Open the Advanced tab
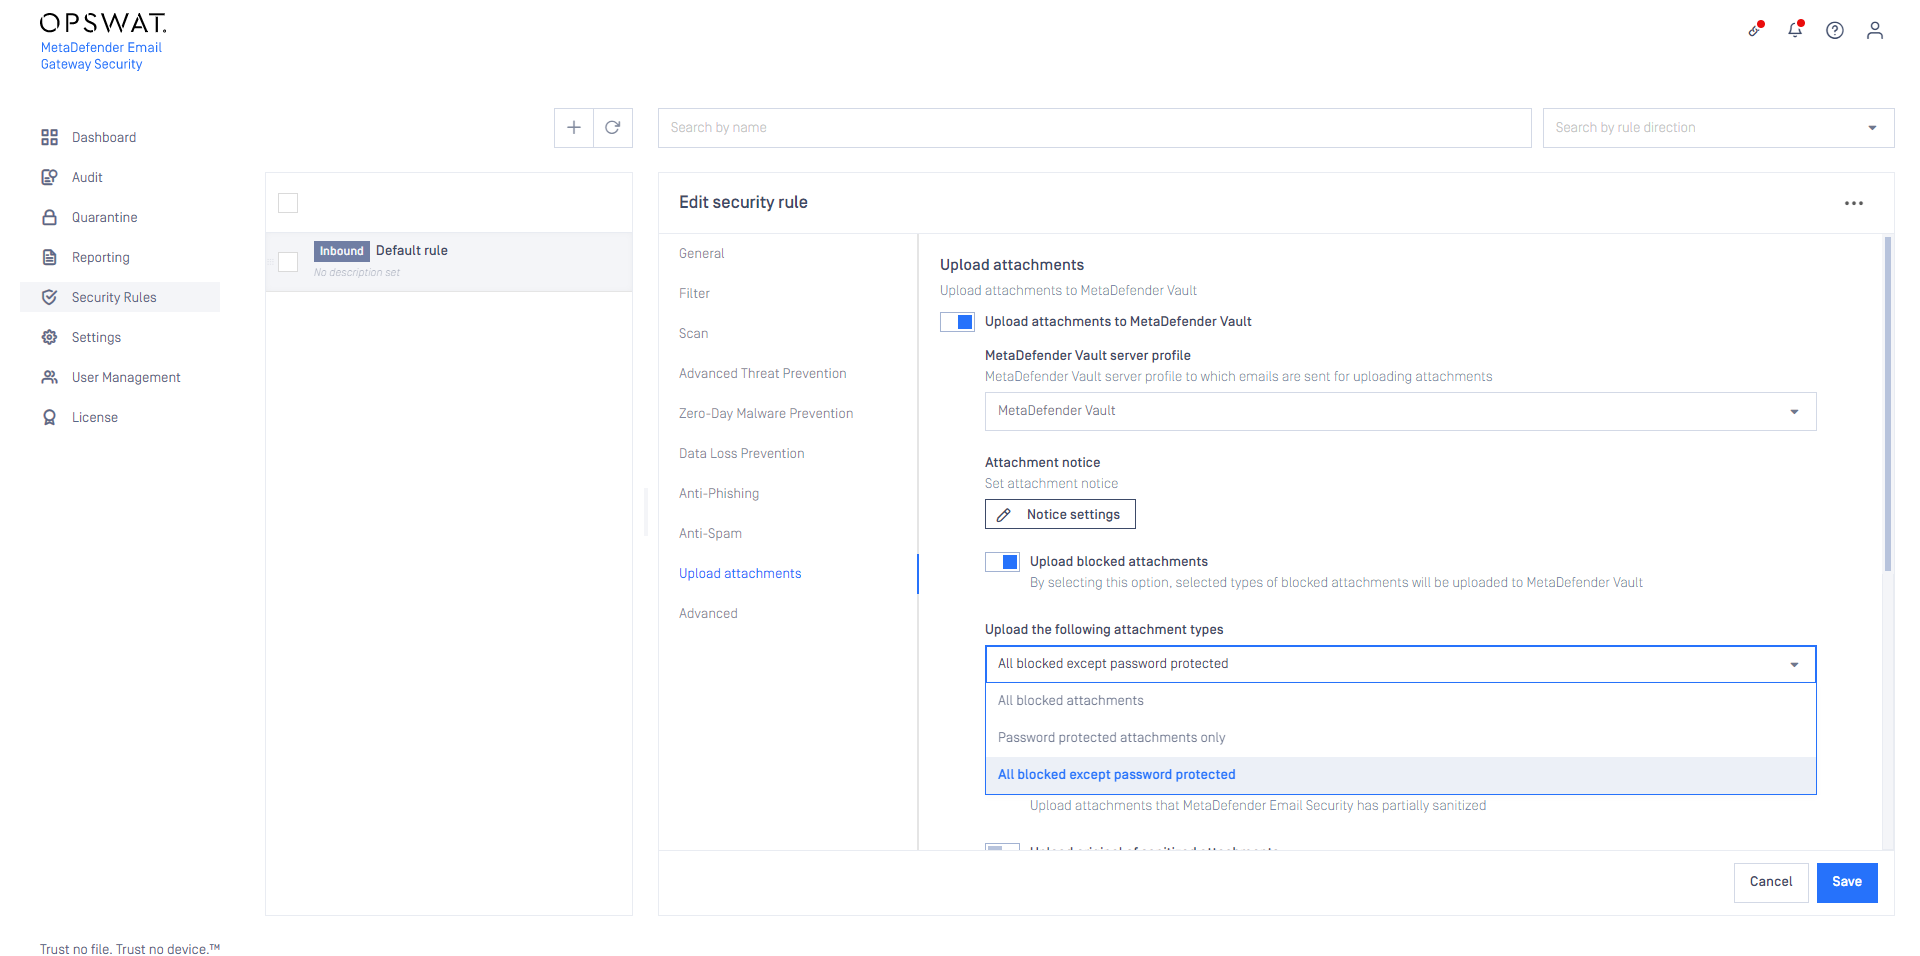The height and width of the screenshot is (956, 1920). click(708, 613)
